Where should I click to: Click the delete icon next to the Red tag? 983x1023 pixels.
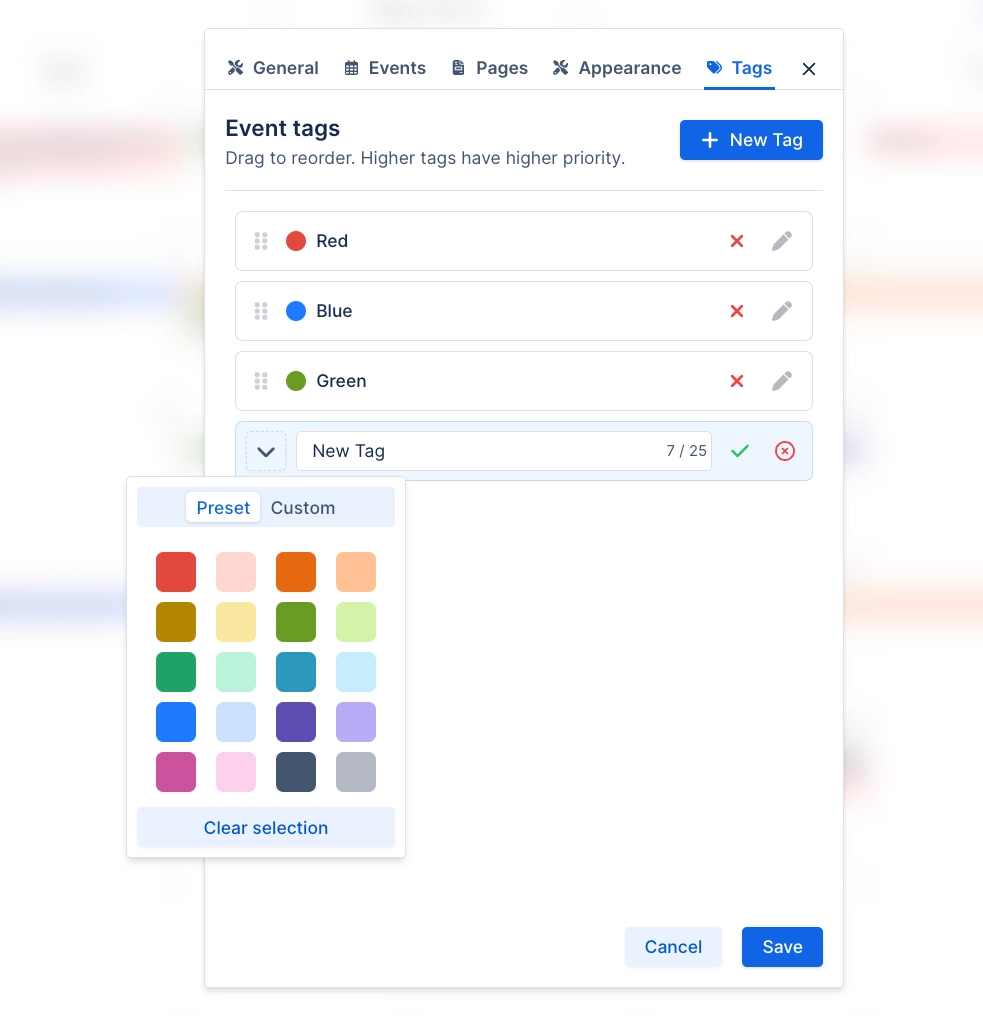pyautogui.click(x=737, y=241)
